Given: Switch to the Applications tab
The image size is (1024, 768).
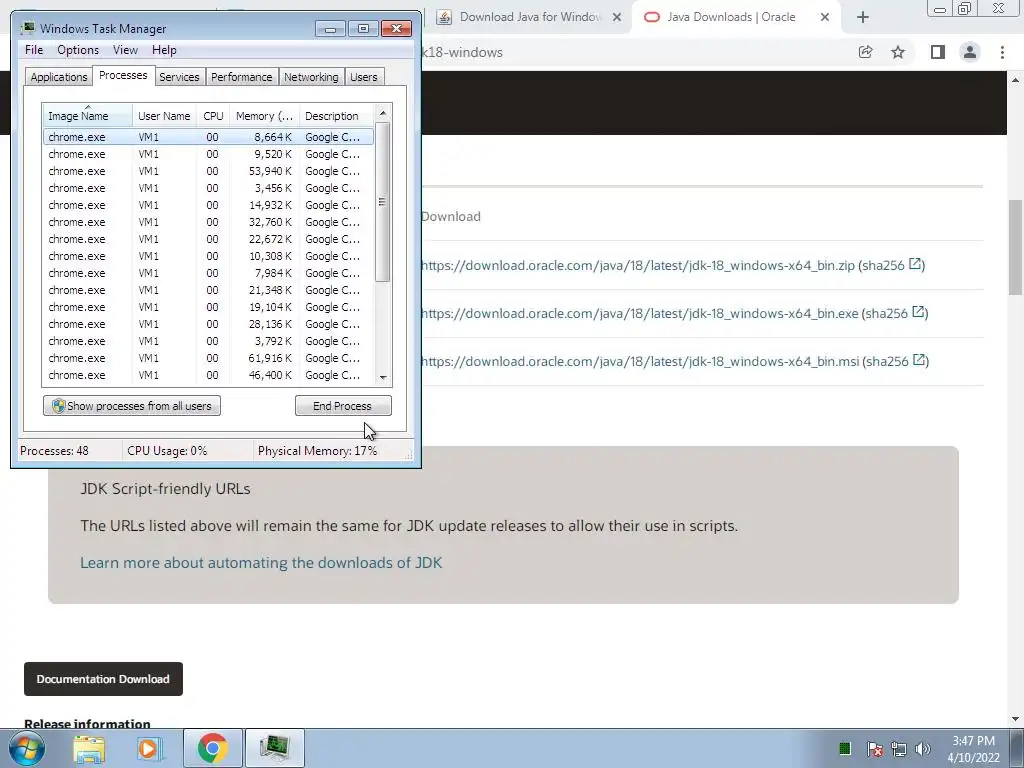Looking at the screenshot, I should click(x=59, y=77).
